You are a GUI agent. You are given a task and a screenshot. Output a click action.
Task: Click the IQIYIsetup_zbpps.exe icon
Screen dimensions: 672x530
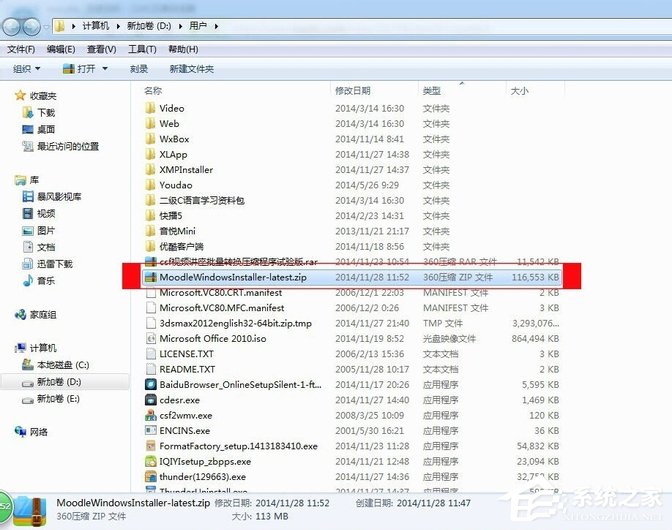[150, 461]
